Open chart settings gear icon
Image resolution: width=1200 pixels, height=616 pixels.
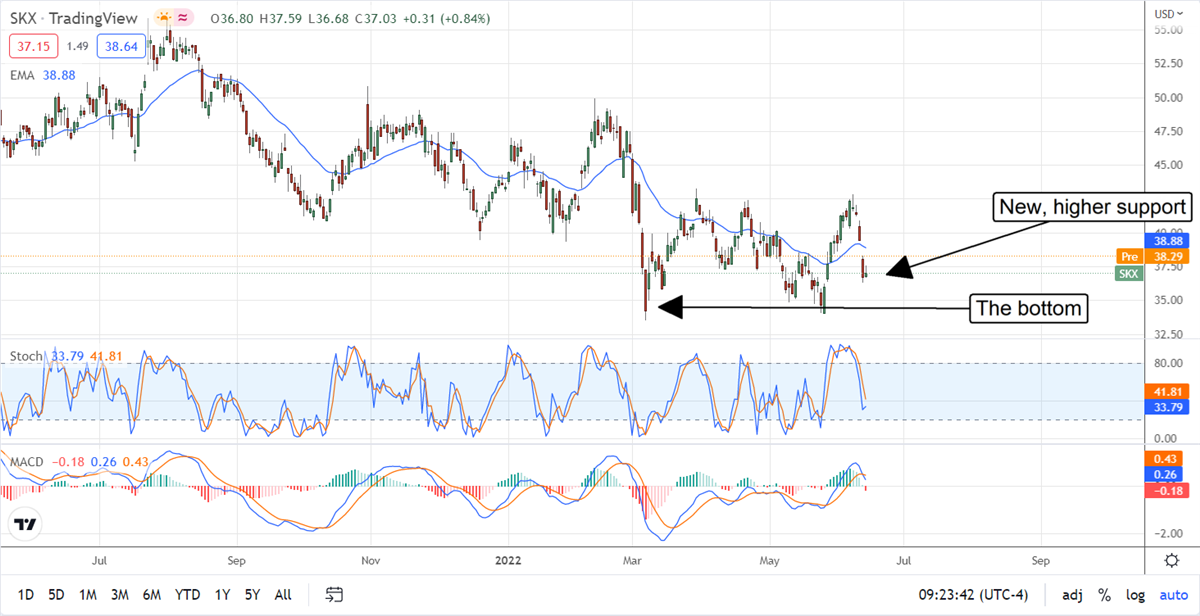pyautogui.click(x=1171, y=560)
